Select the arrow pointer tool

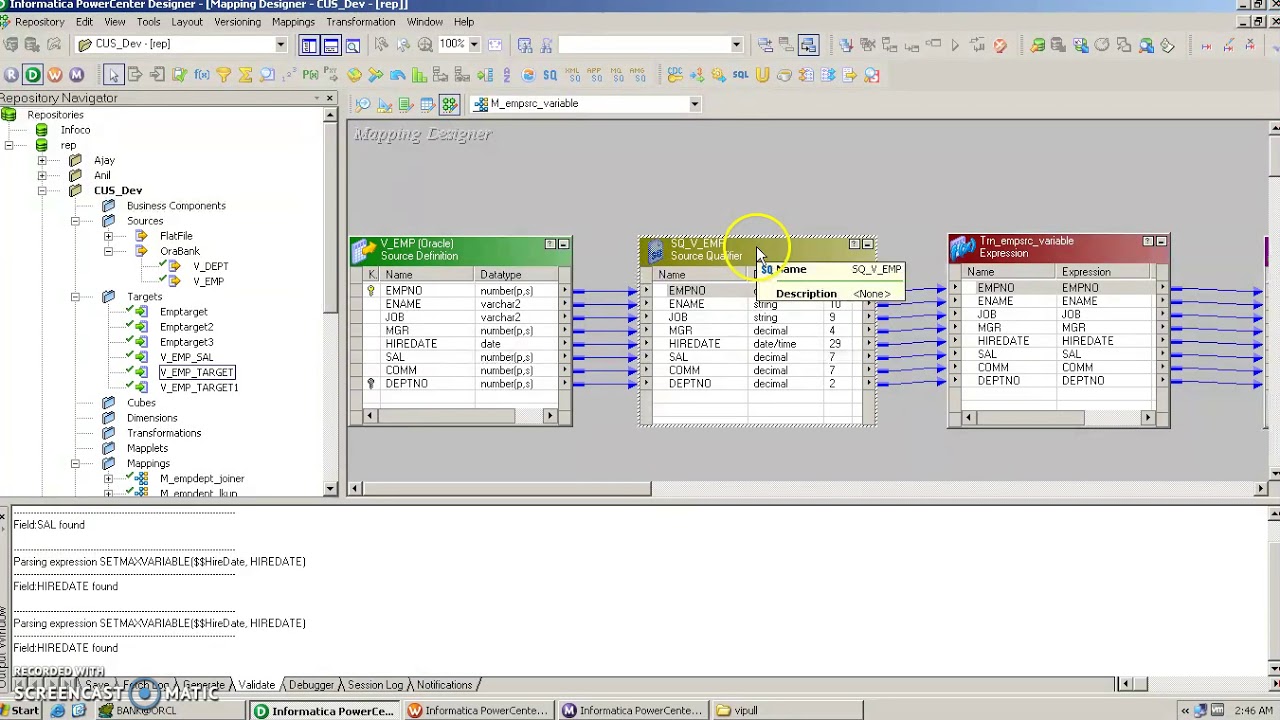pos(114,75)
